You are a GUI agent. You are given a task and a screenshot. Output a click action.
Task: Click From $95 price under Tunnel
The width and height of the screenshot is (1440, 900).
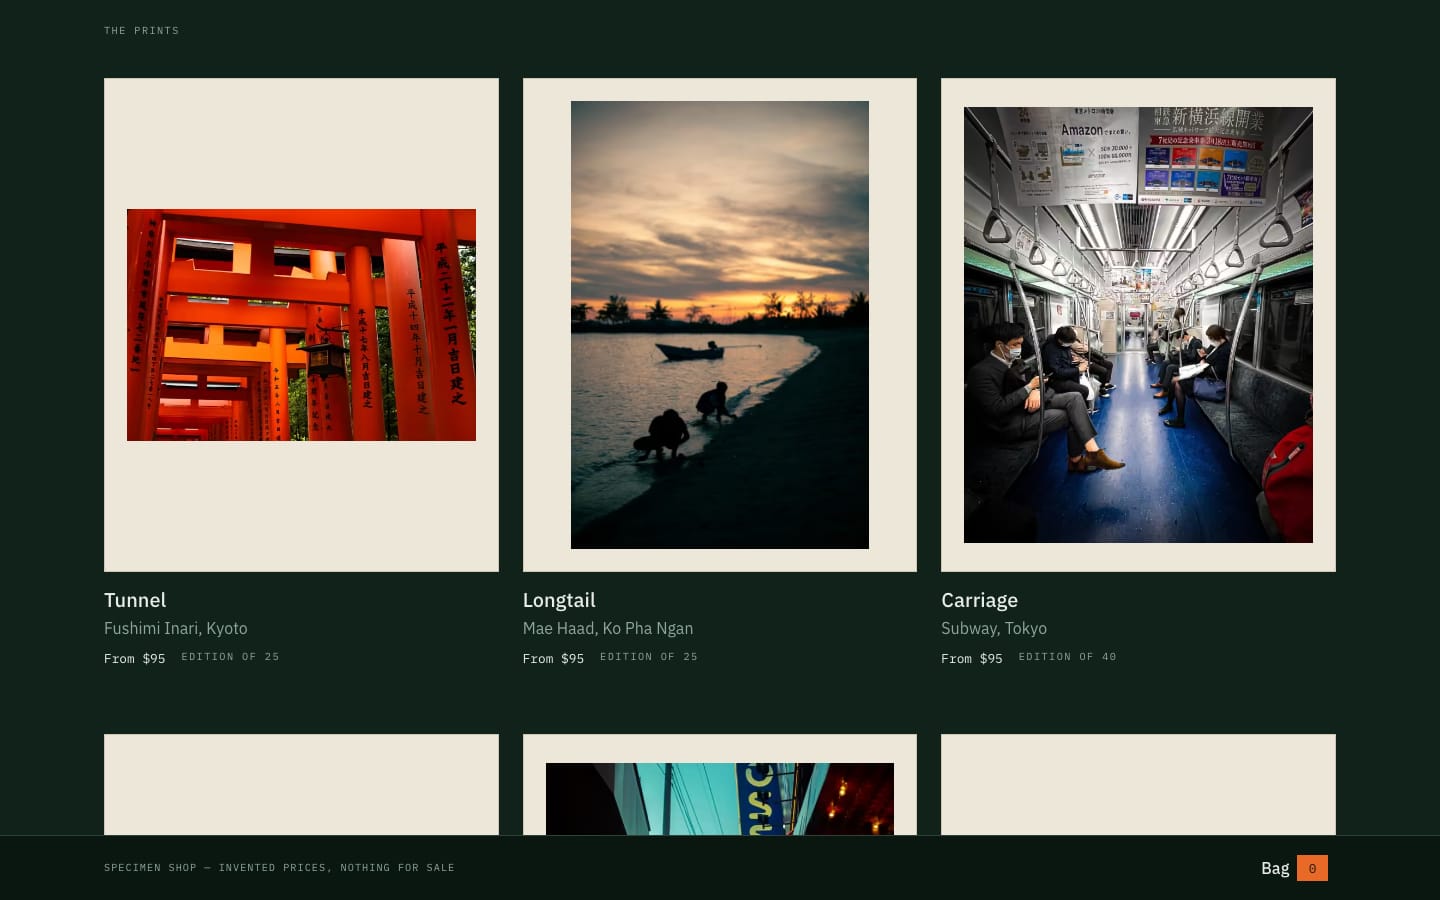(x=135, y=658)
